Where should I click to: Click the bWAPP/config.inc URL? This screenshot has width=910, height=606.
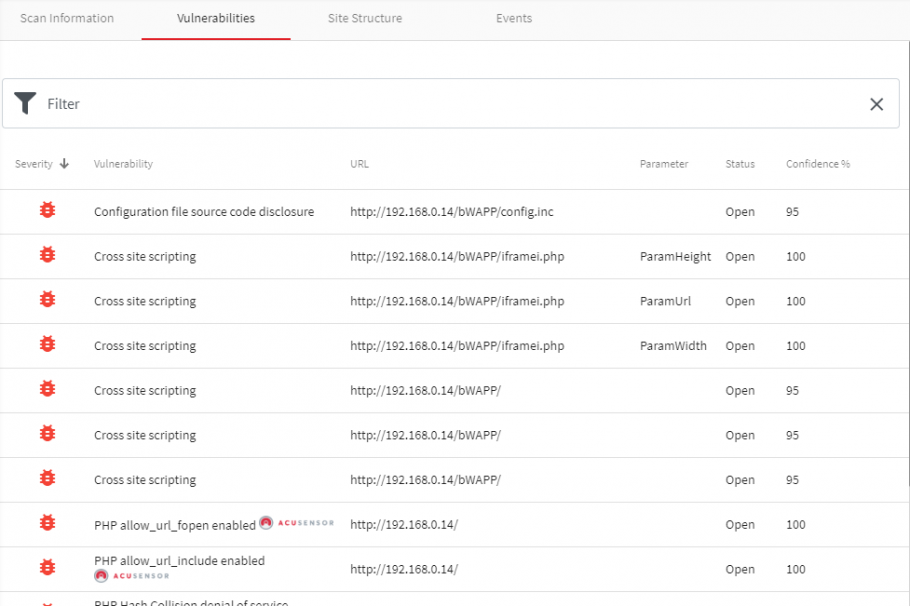click(452, 212)
